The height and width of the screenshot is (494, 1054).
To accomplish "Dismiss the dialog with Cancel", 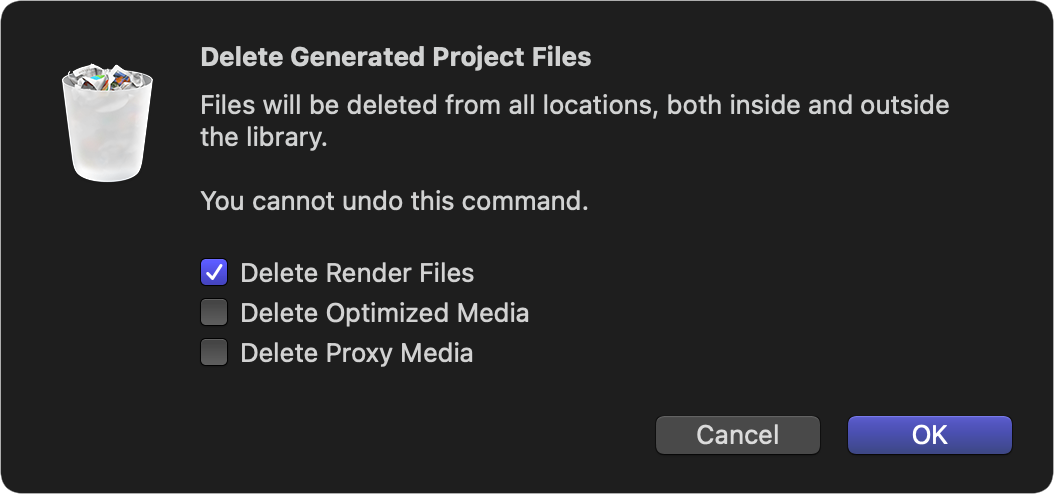I will tap(737, 435).
